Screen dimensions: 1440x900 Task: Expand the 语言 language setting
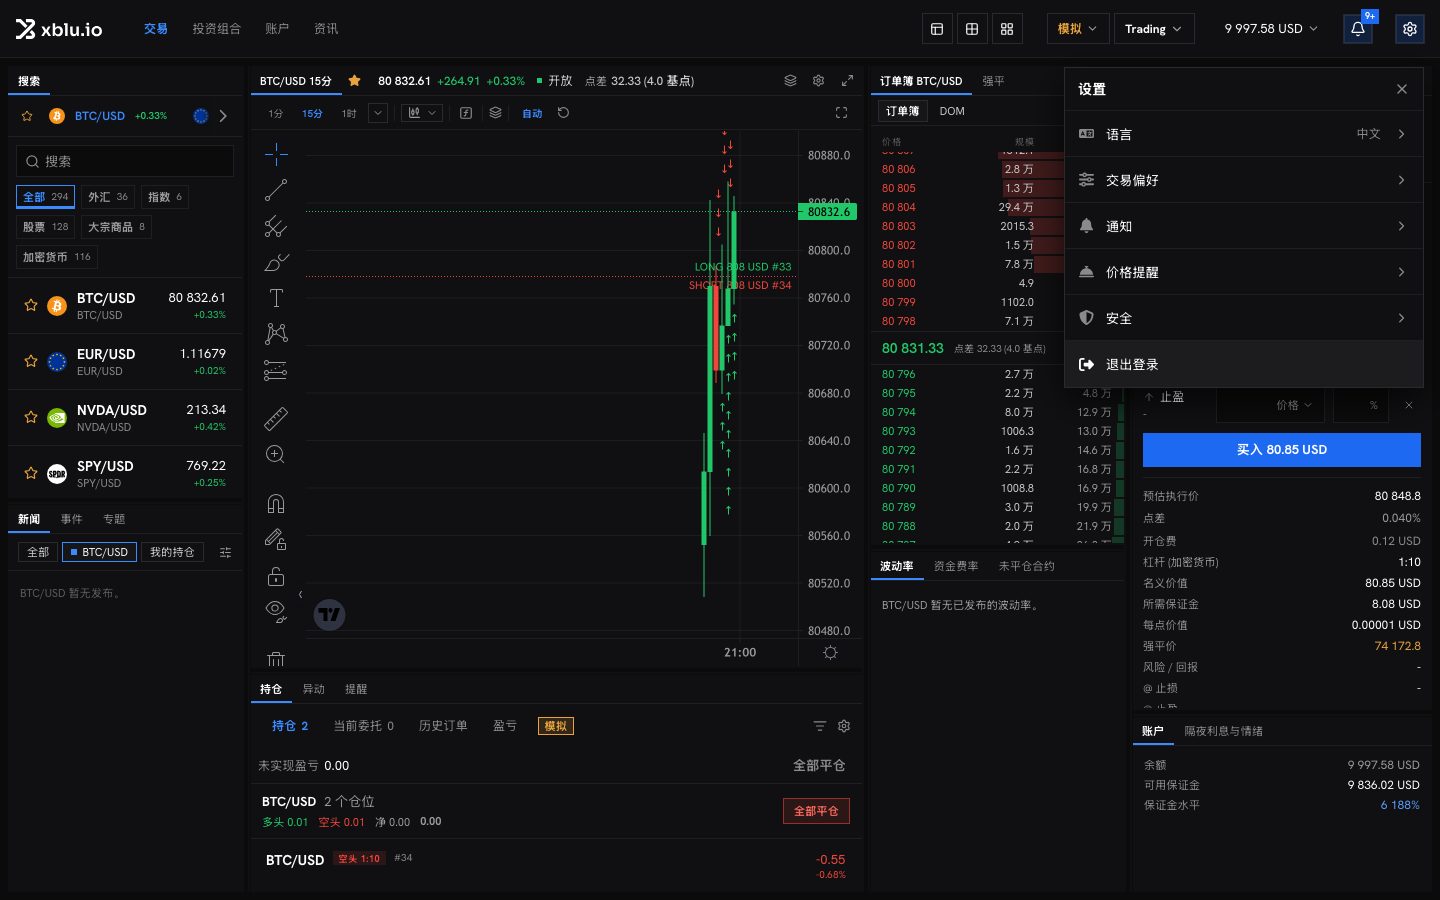tap(1244, 135)
